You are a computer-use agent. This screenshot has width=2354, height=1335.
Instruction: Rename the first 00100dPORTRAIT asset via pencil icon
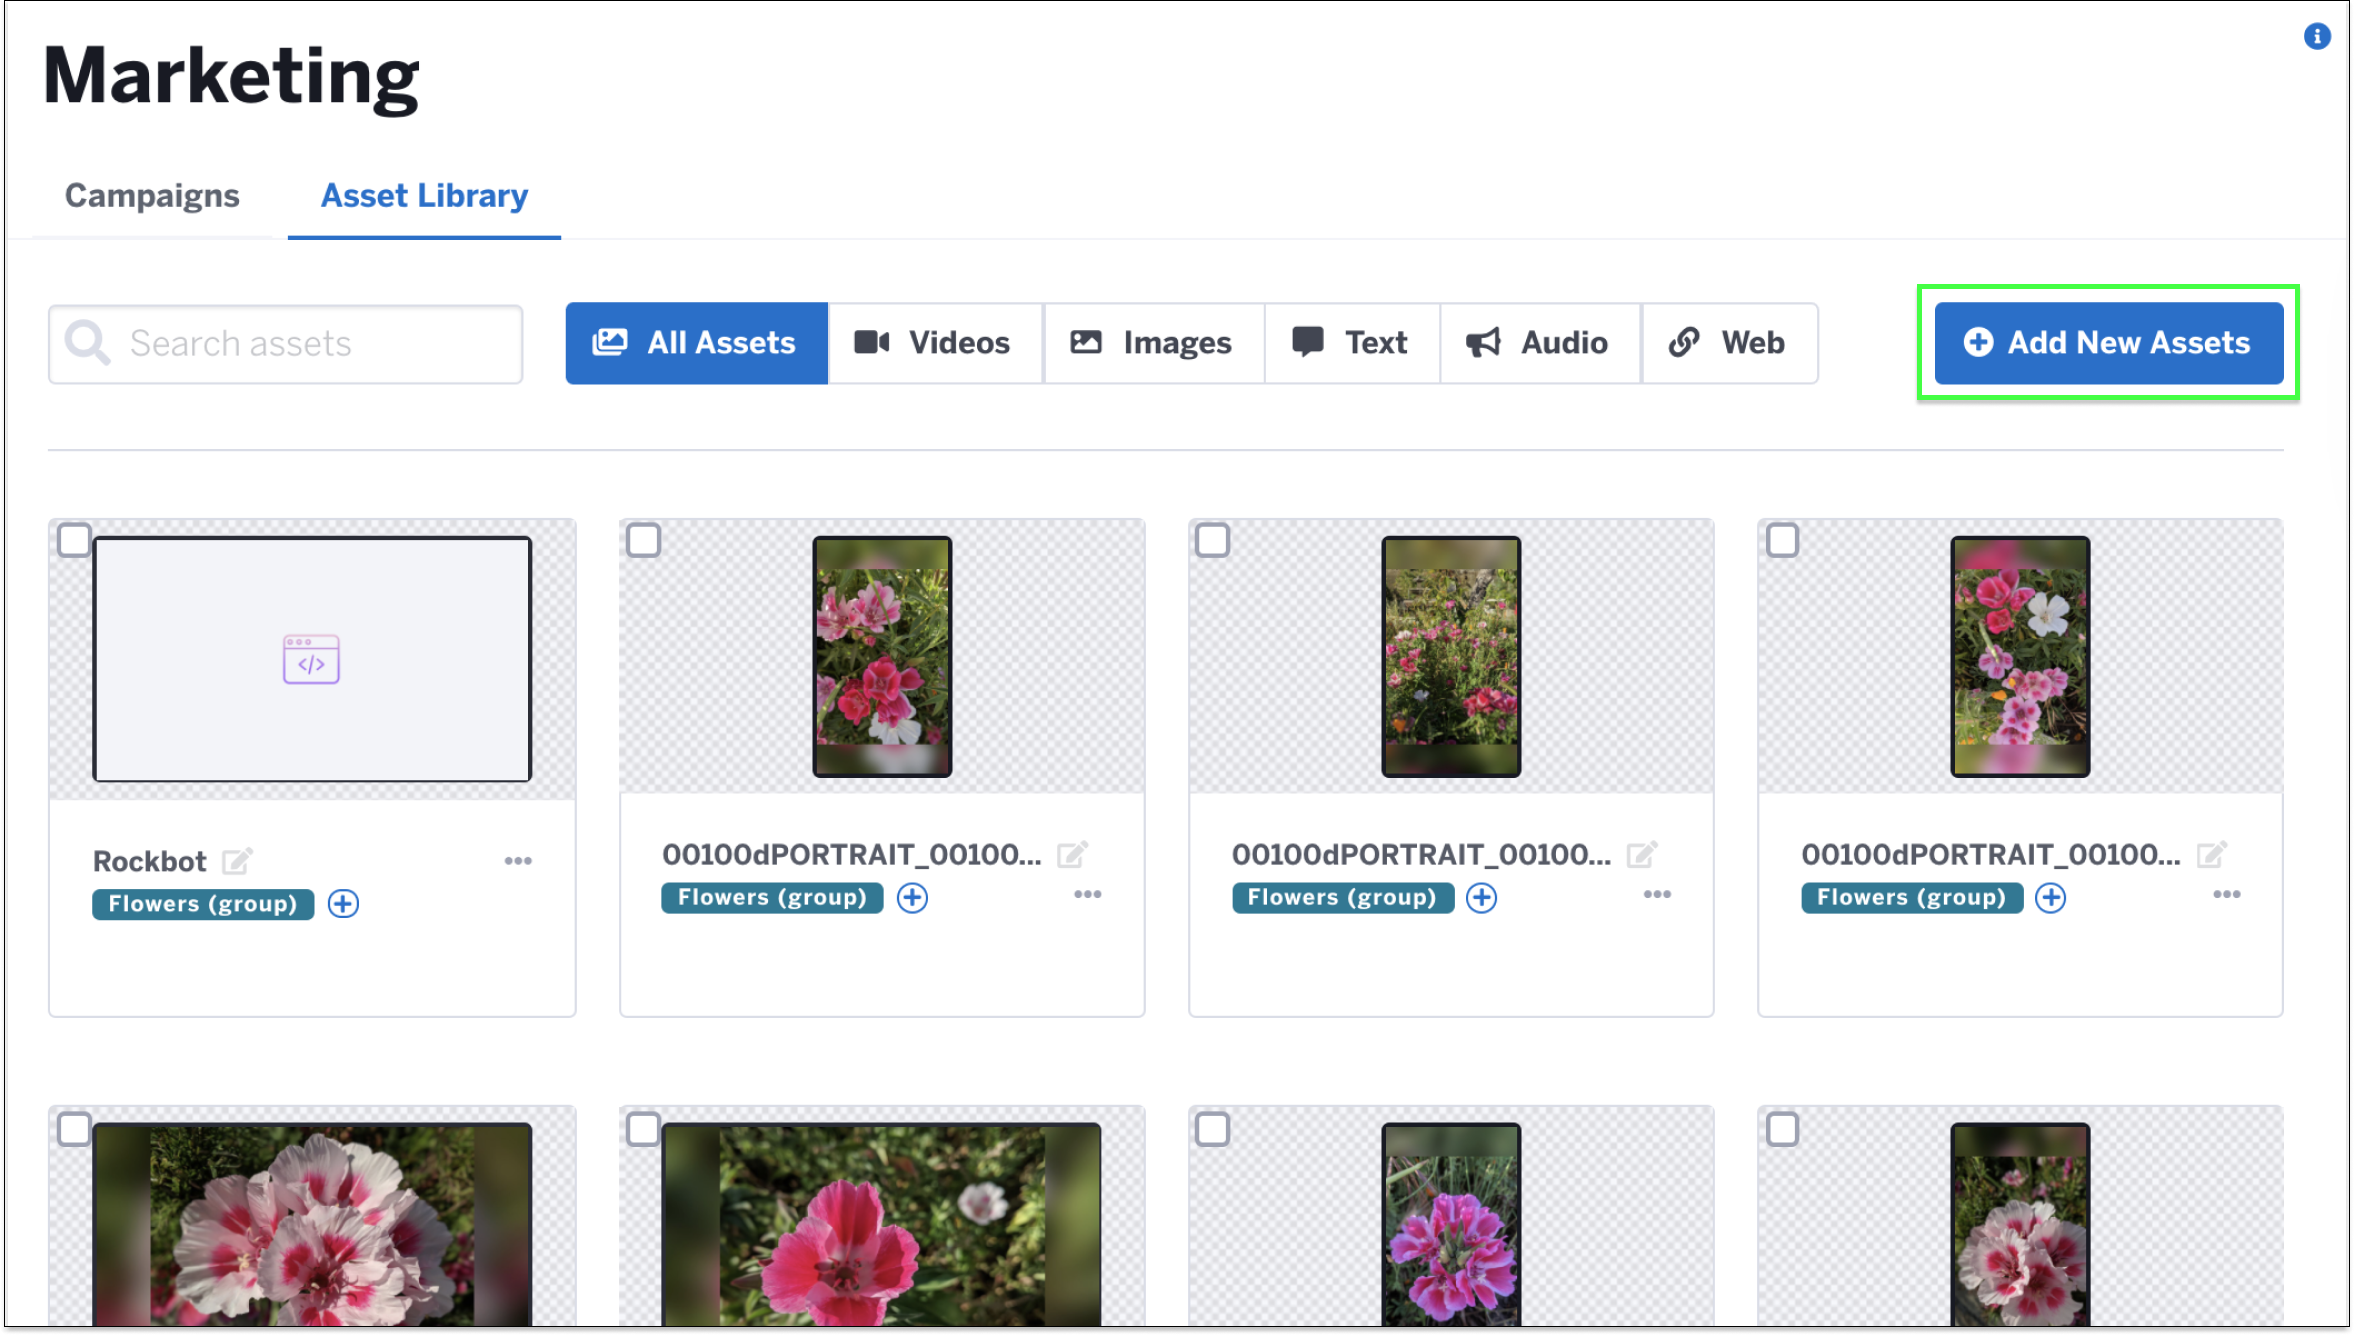(x=1072, y=855)
